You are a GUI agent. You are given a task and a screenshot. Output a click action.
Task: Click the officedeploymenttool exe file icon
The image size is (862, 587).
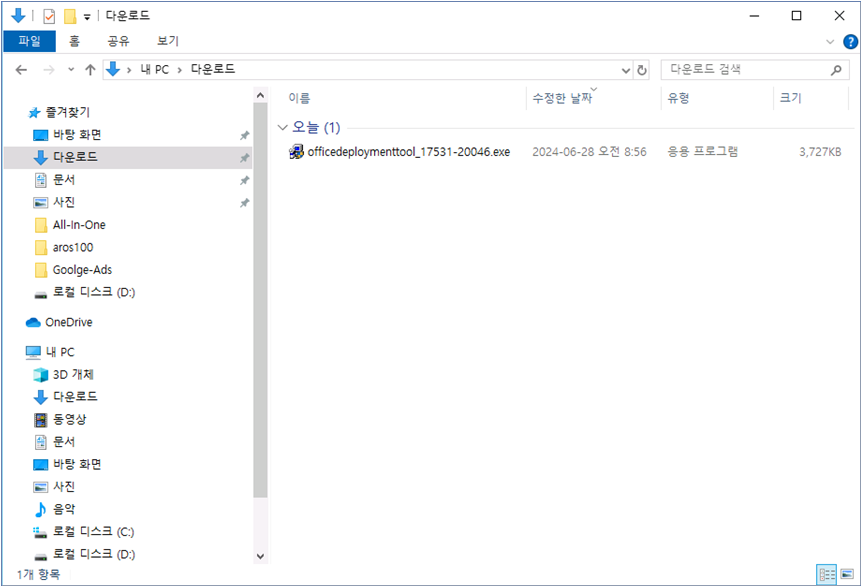(x=296, y=152)
